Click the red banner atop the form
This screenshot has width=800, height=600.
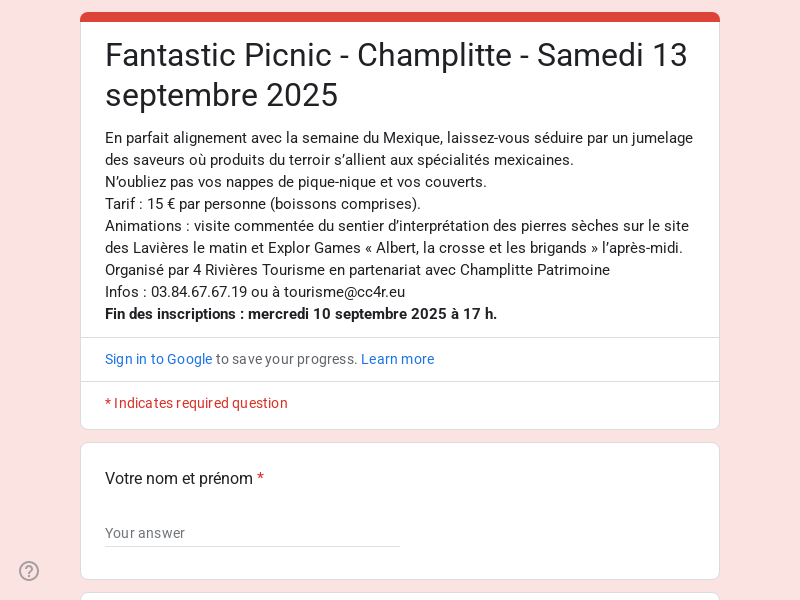click(400, 17)
